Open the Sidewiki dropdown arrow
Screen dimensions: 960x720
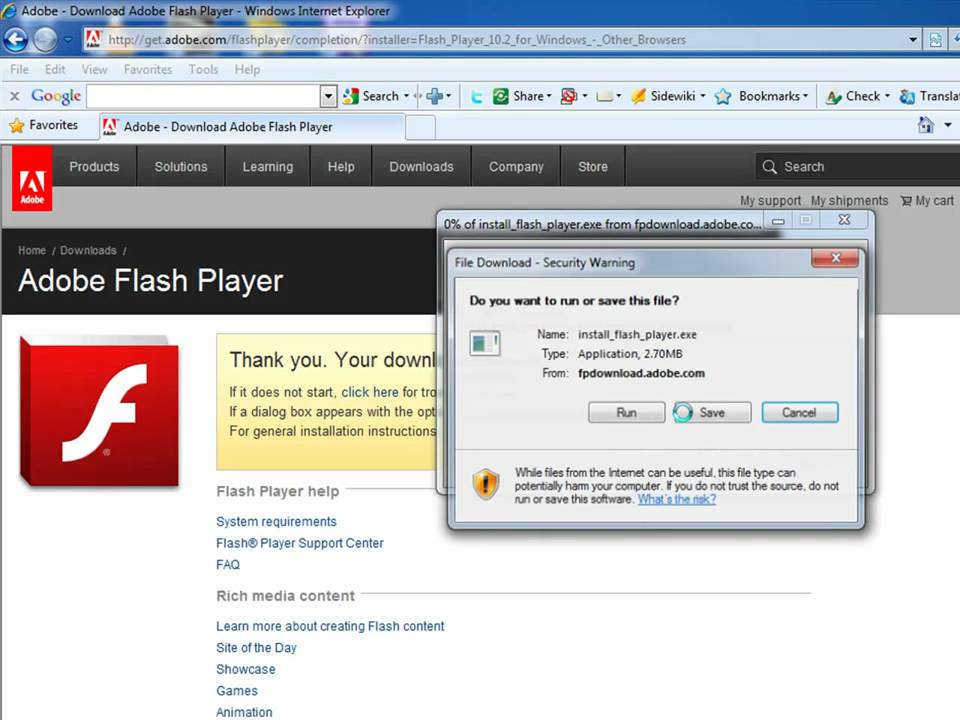tap(702, 96)
